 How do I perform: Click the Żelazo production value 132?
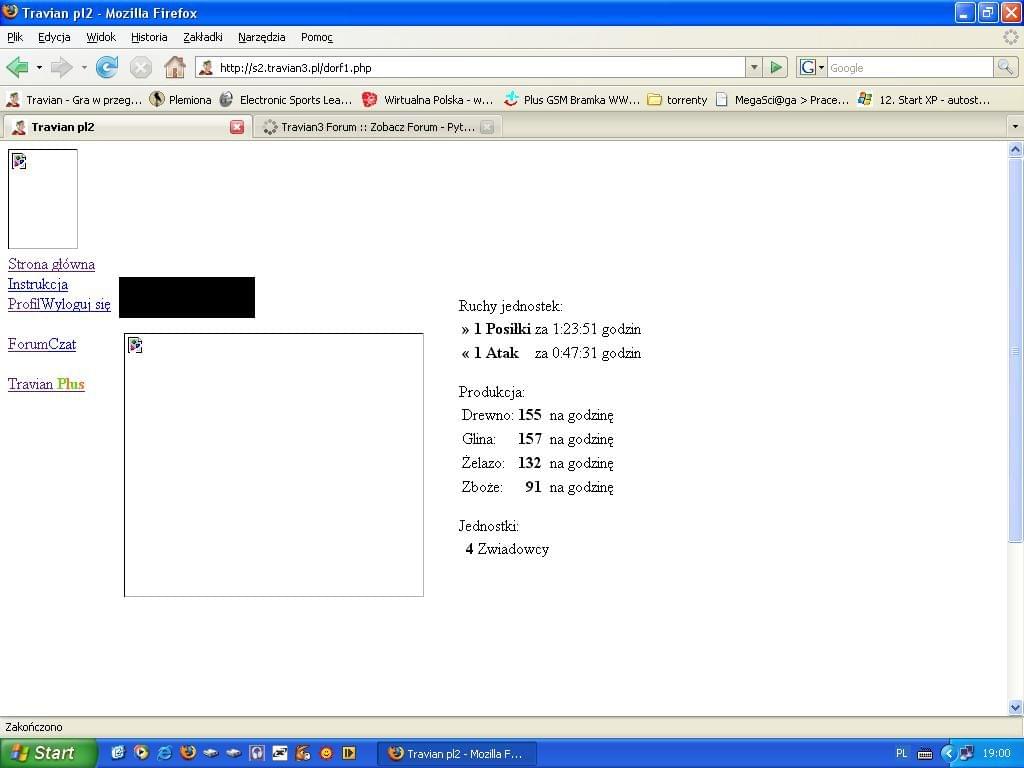point(530,463)
